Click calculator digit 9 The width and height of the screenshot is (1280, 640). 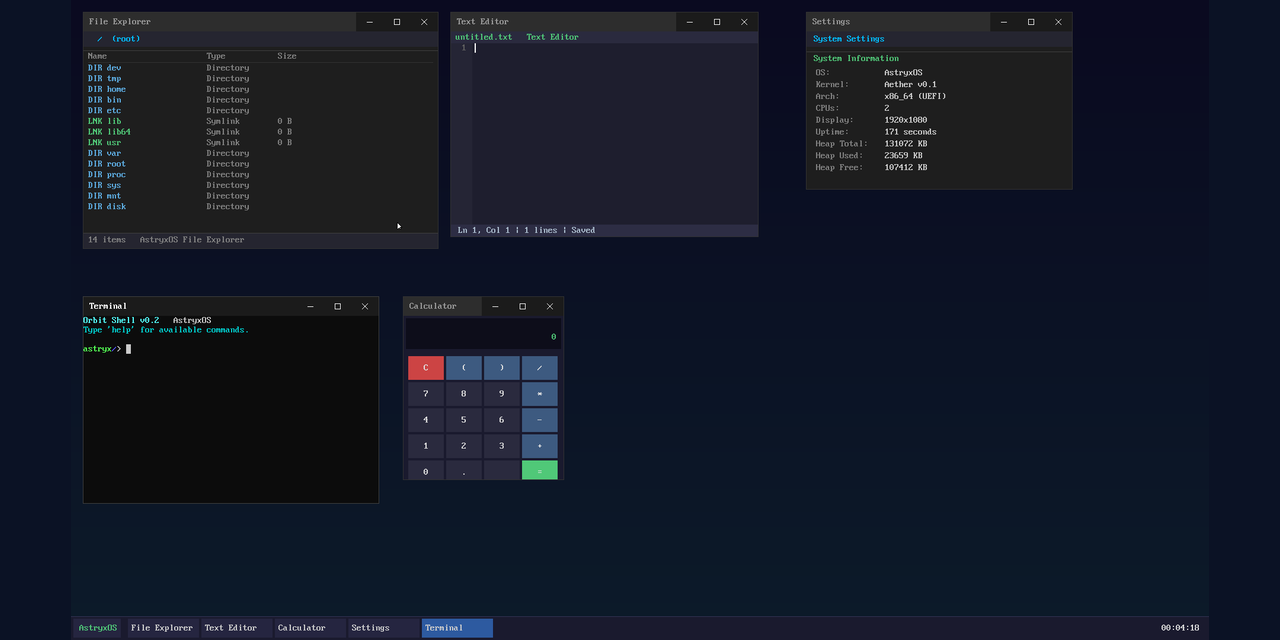(502, 394)
